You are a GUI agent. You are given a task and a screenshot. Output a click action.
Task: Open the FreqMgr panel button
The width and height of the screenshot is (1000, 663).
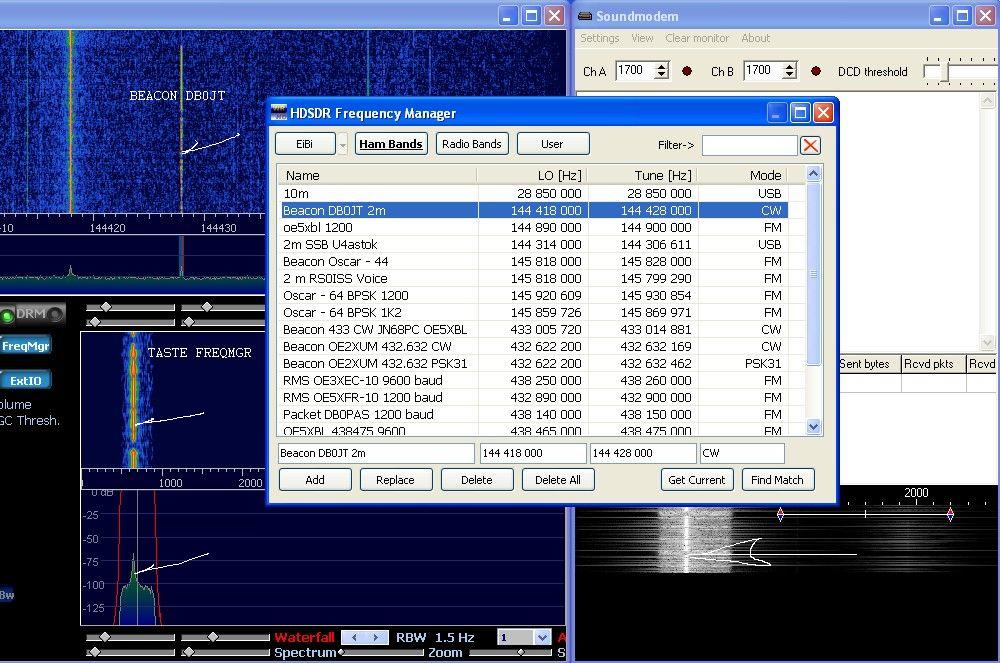point(25,346)
